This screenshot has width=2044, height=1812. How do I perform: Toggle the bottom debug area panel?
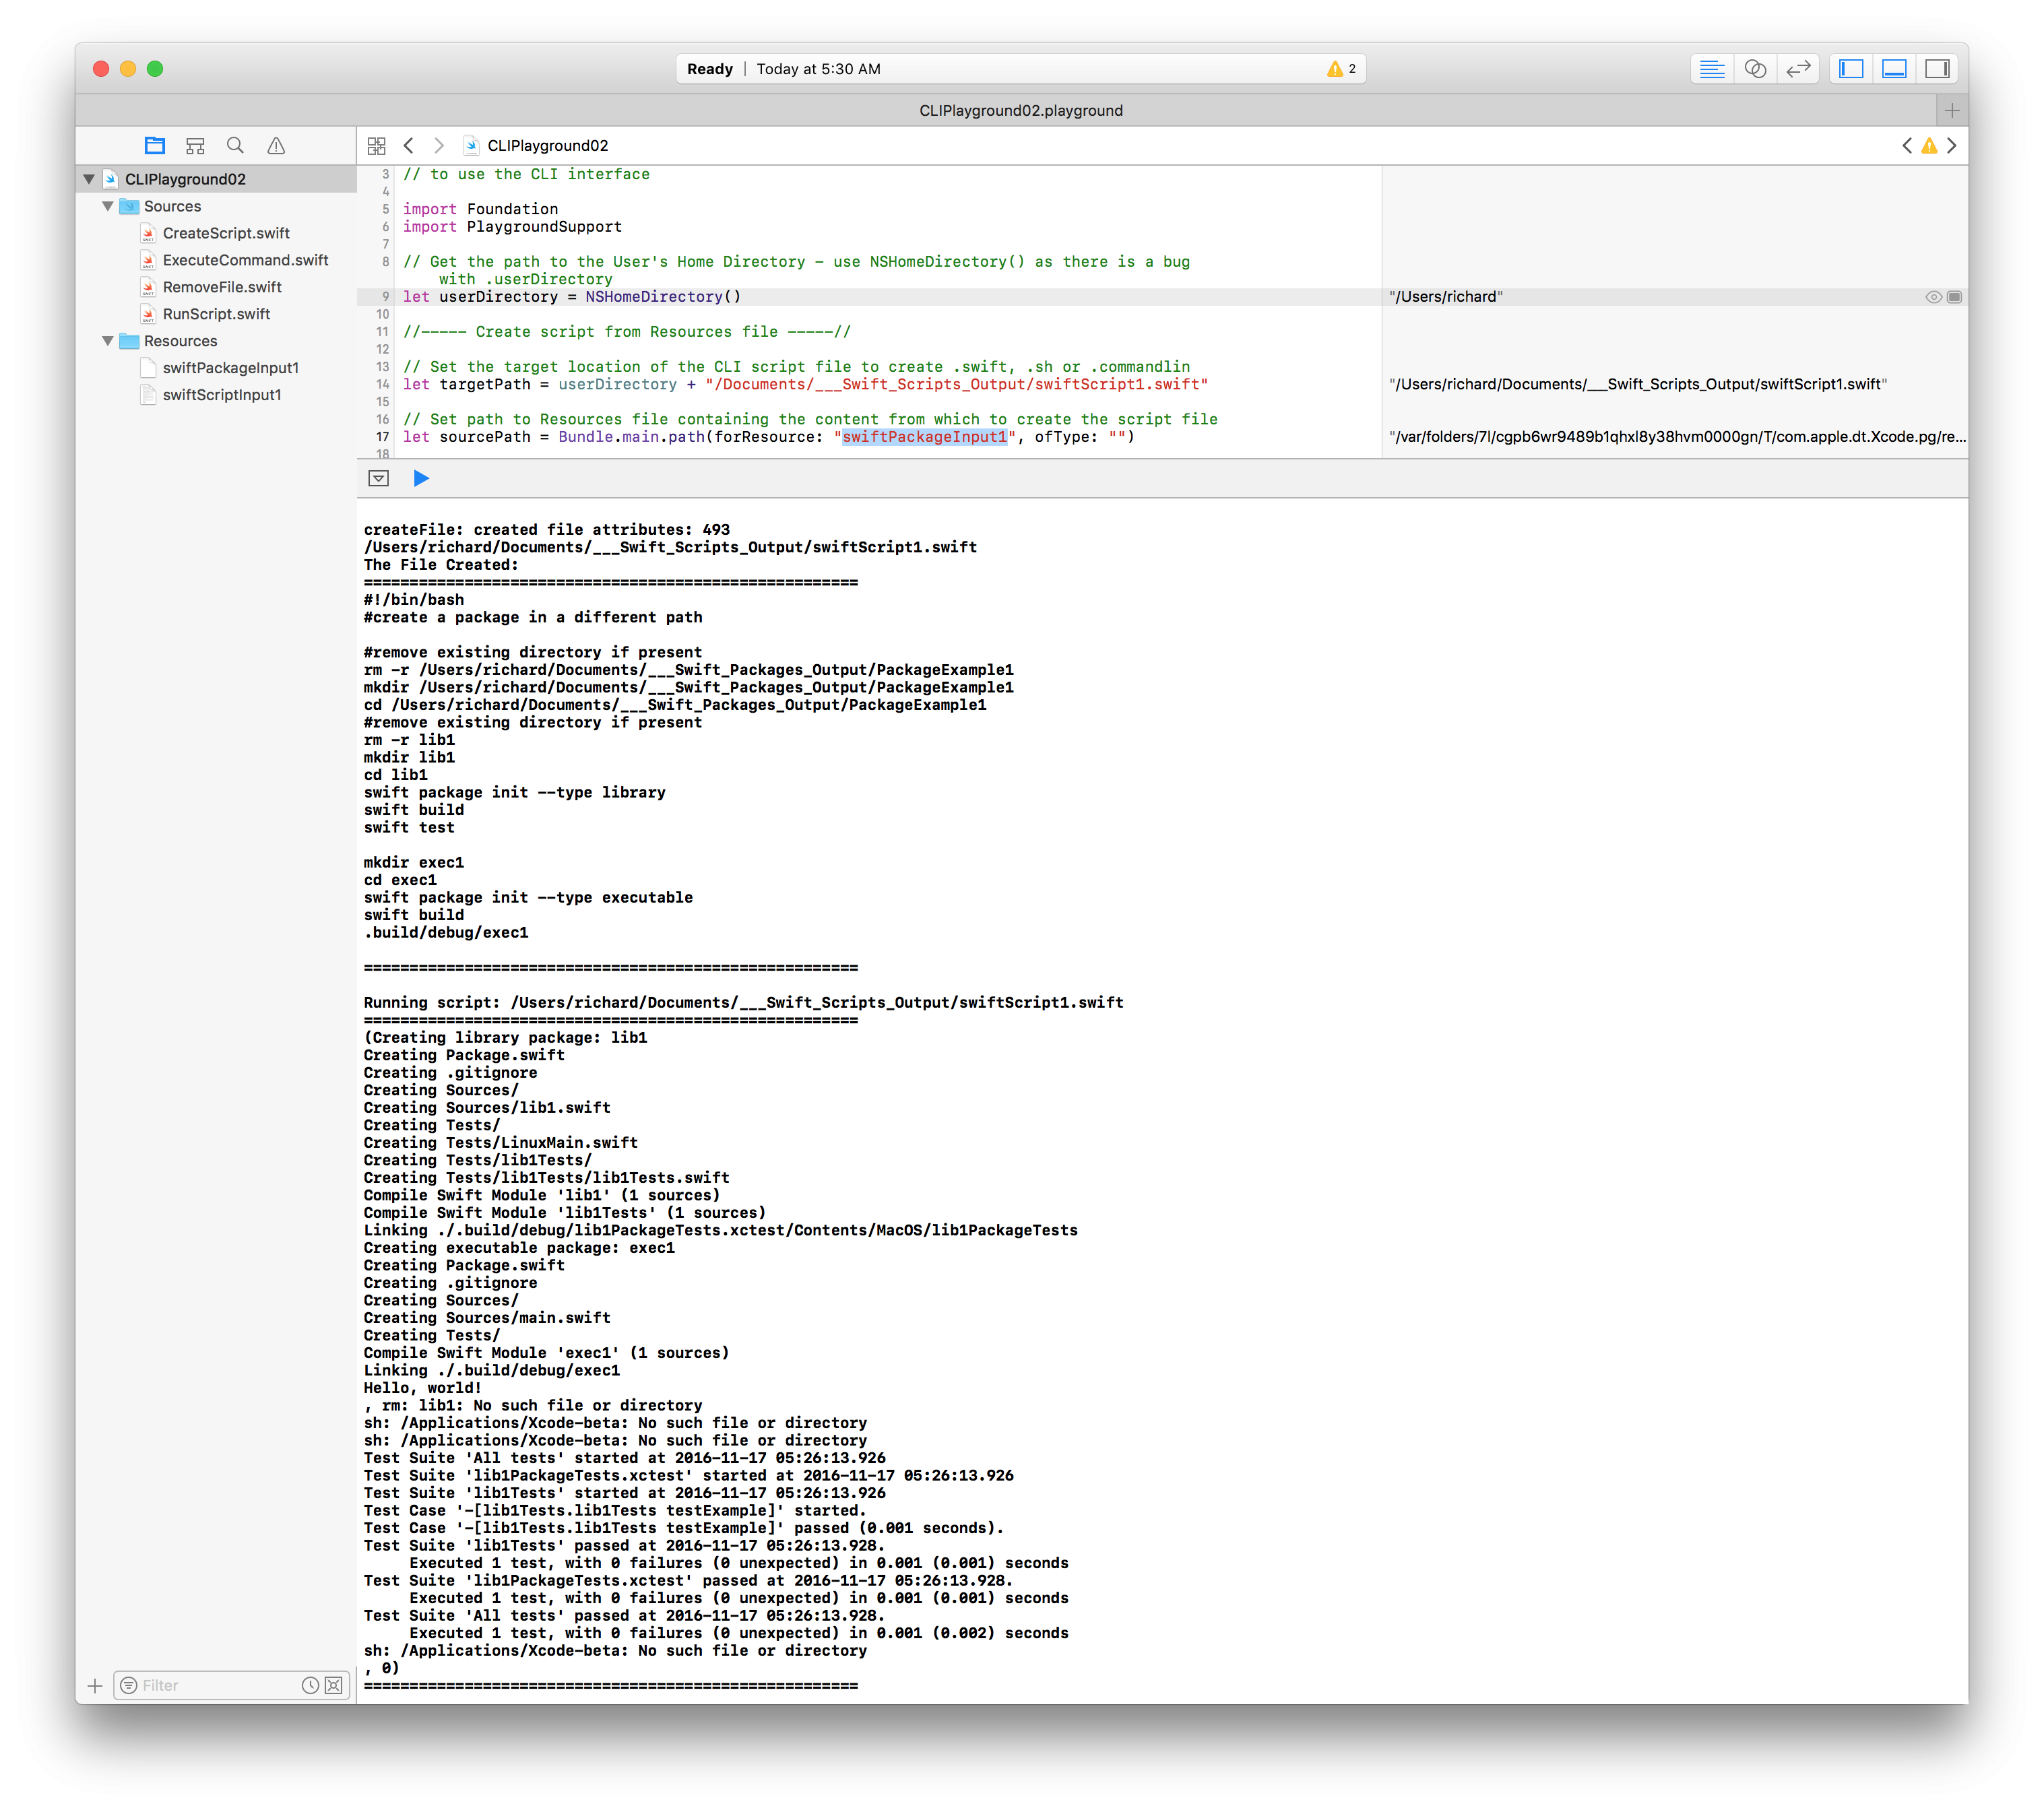[1894, 69]
